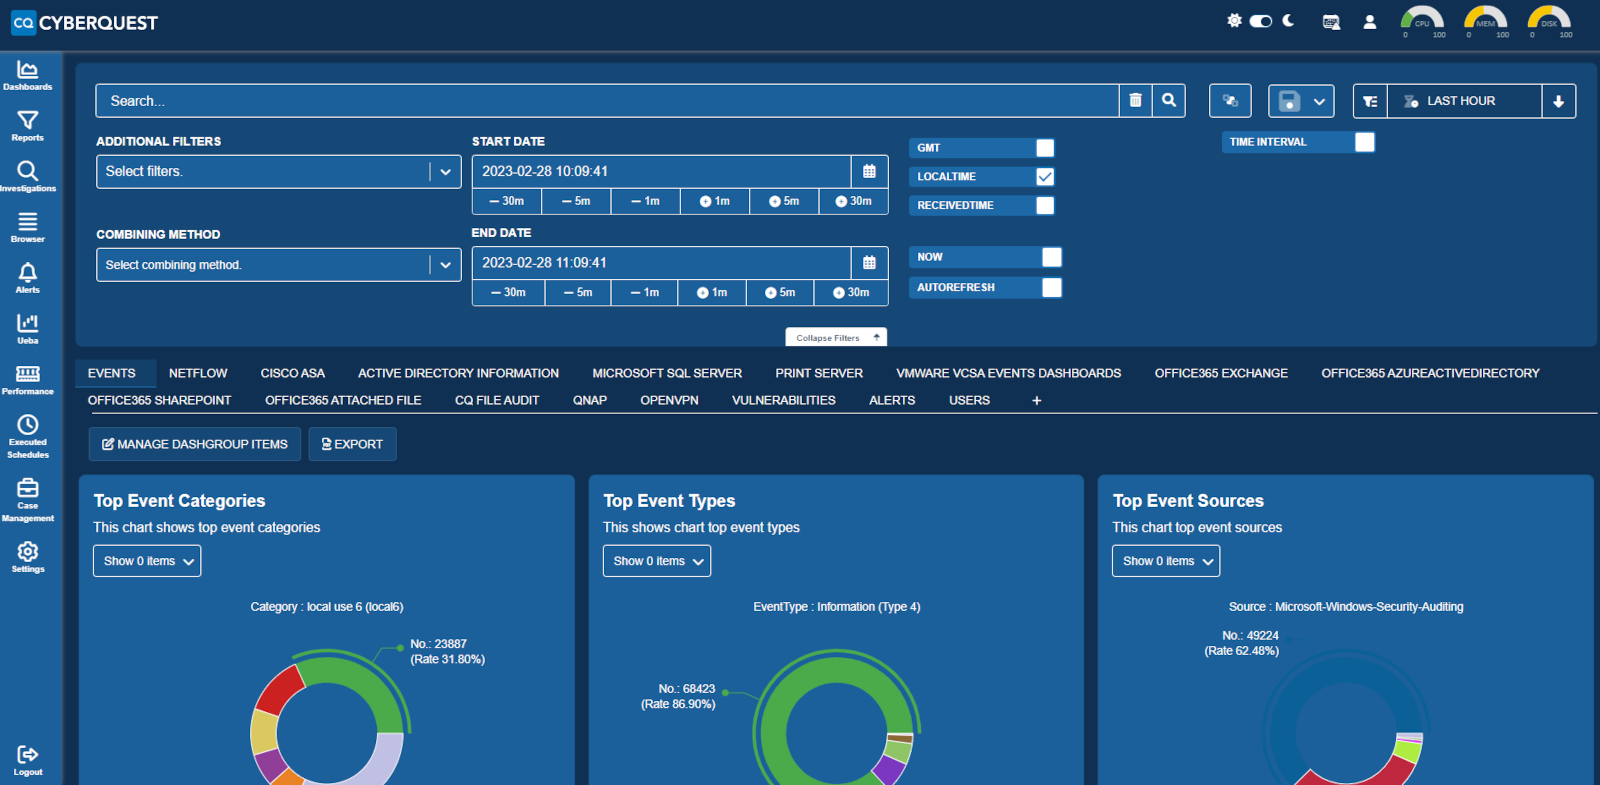1600x785 pixels.
Task: Click the MEM usage gauge
Action: [1485, 21]
